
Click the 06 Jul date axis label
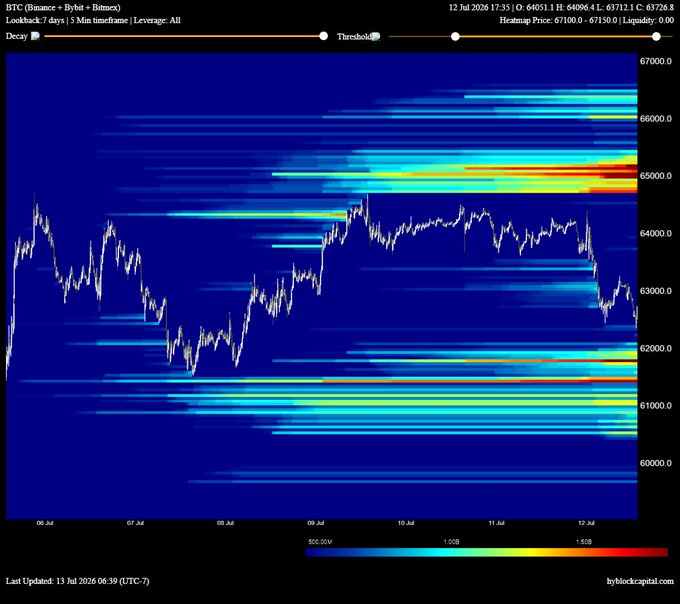pos(45,523)
